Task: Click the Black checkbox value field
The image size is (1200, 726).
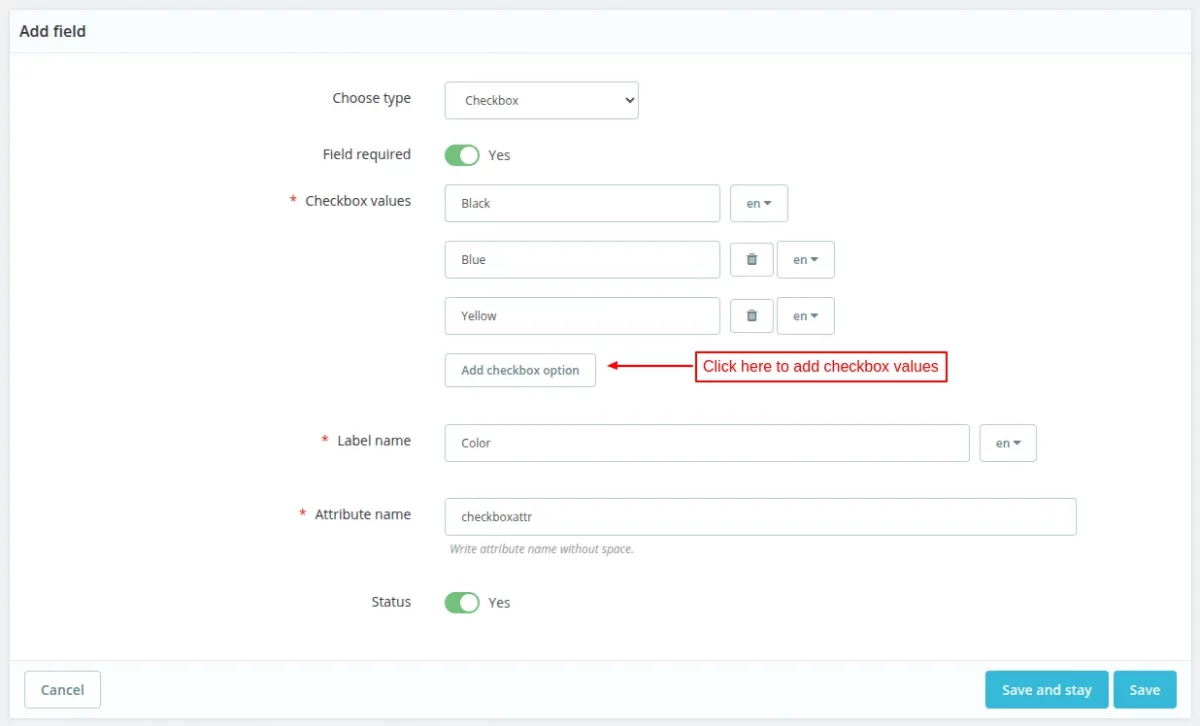Action: pos(582,203)
